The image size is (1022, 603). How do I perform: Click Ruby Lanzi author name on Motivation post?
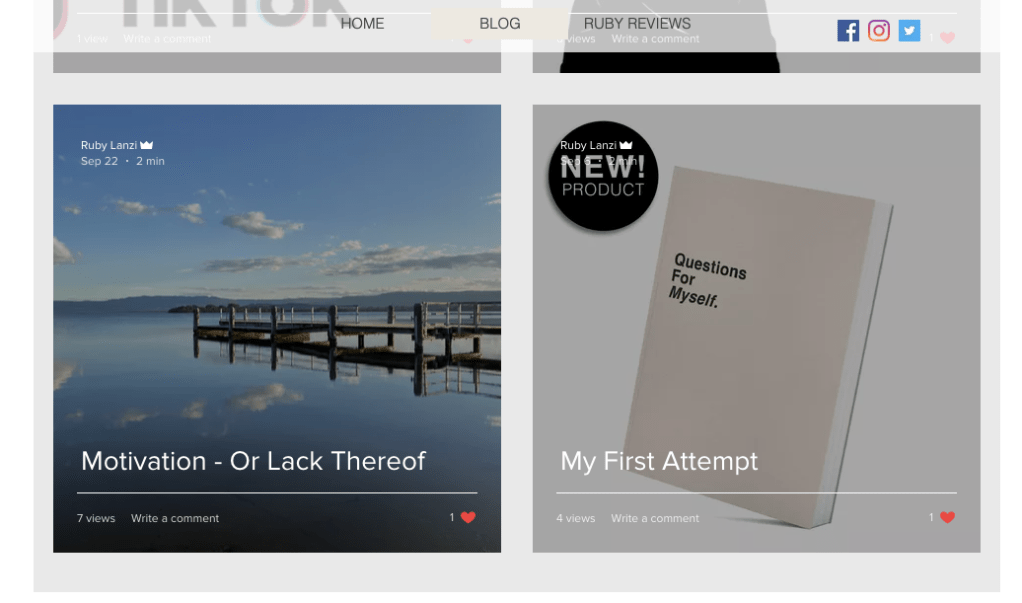(x=109, y=145)
